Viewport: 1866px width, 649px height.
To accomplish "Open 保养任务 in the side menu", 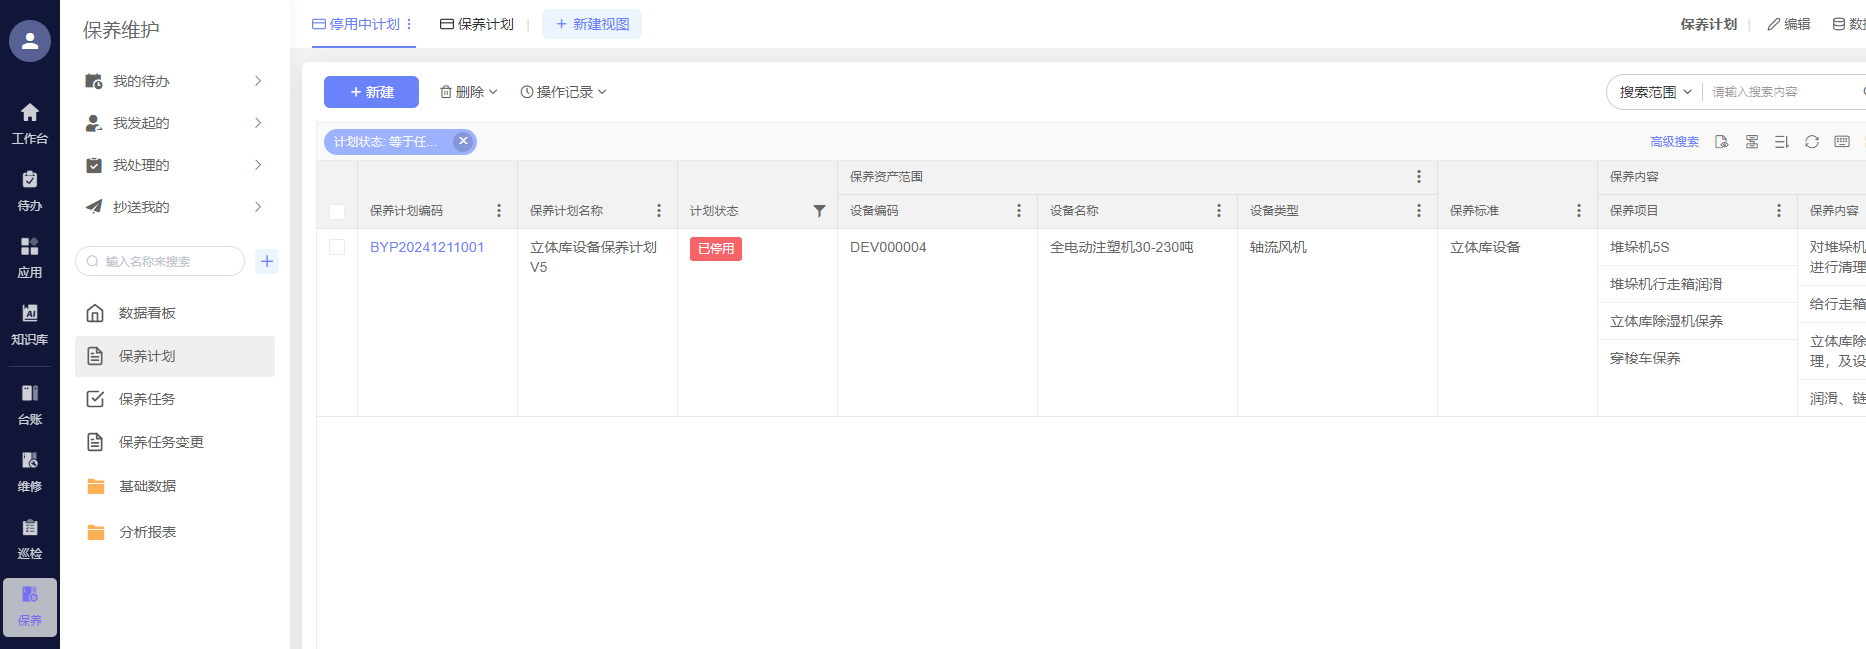I will 147,399.
